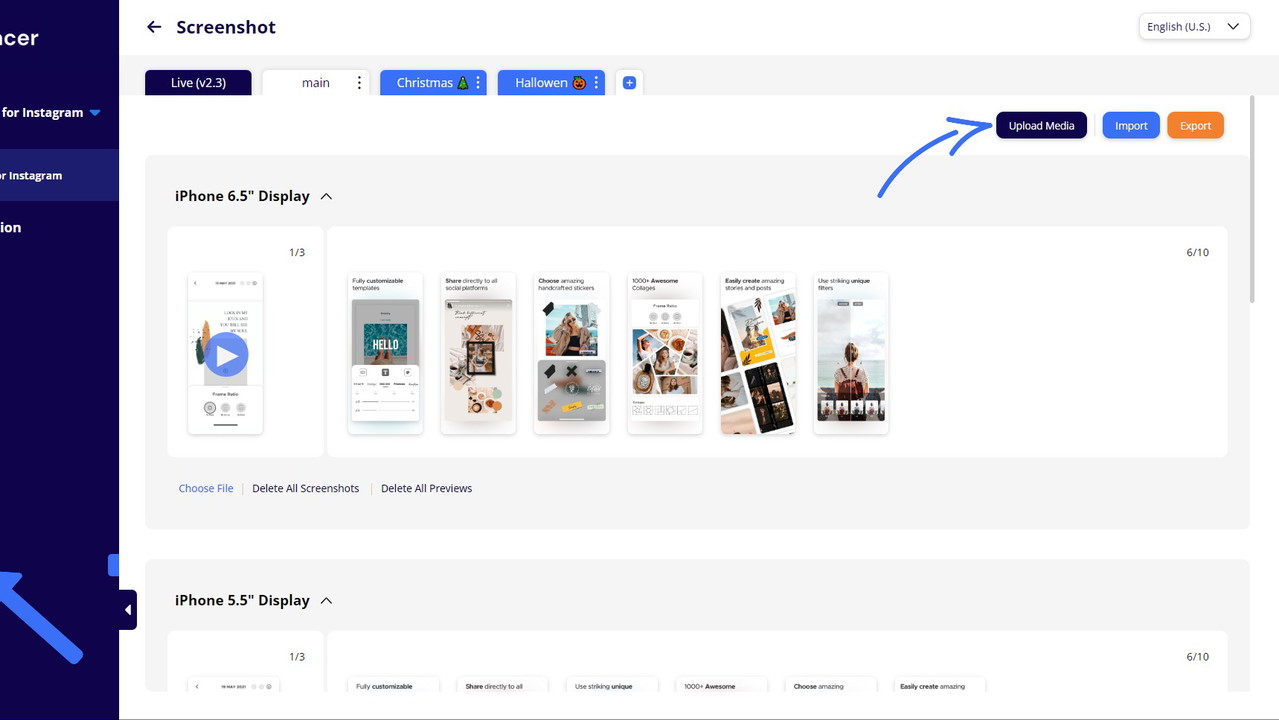Collapse the left sidebar with arrow handle
Image resolution: width=1279 pixels, height=720 pixels.
pos(127,610)
